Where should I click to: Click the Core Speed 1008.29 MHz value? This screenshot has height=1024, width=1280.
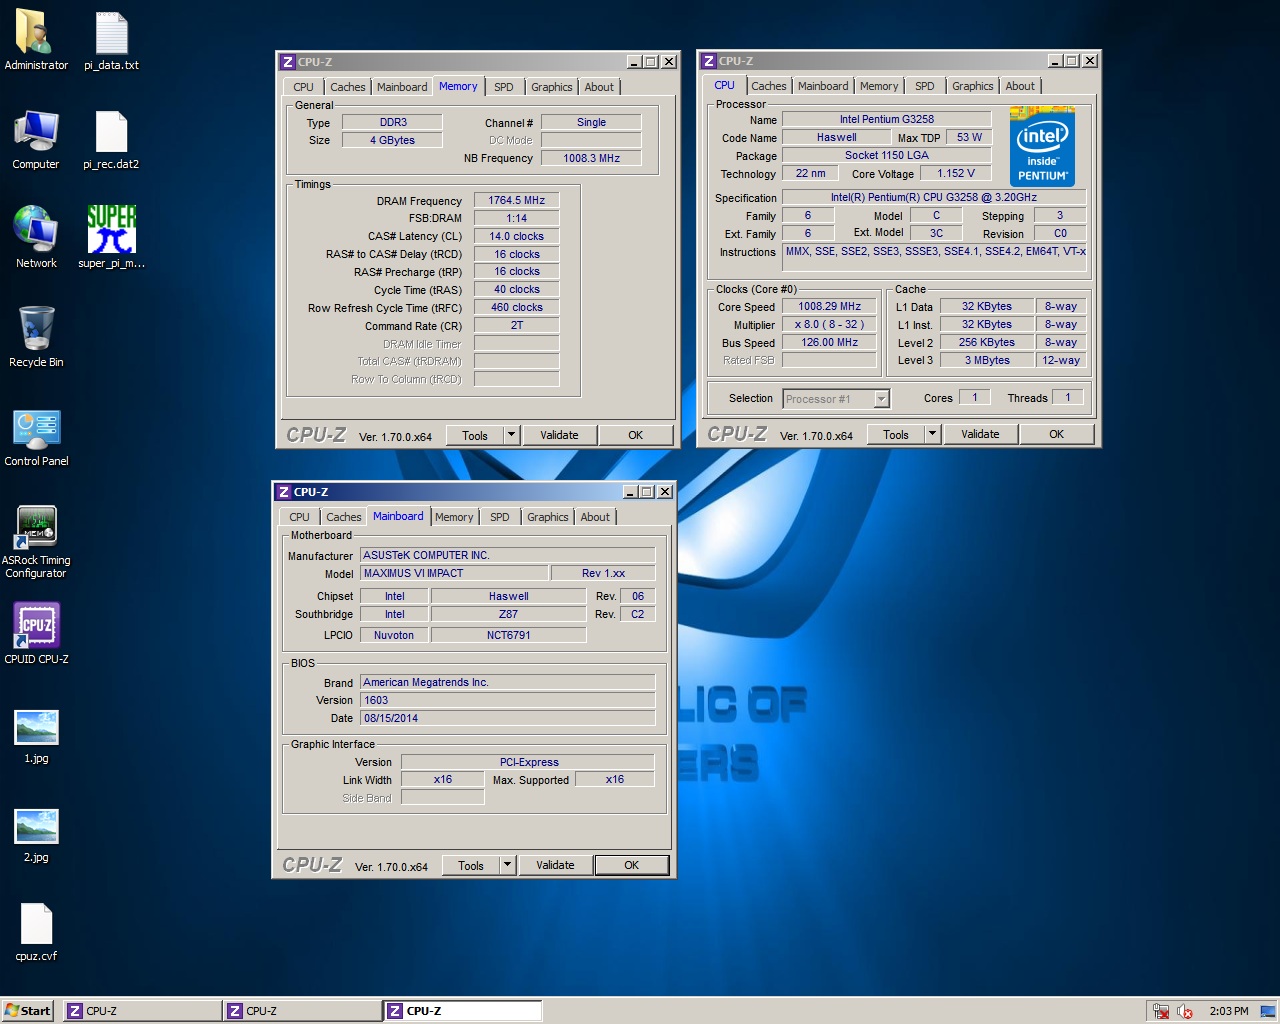click(829, 307)
